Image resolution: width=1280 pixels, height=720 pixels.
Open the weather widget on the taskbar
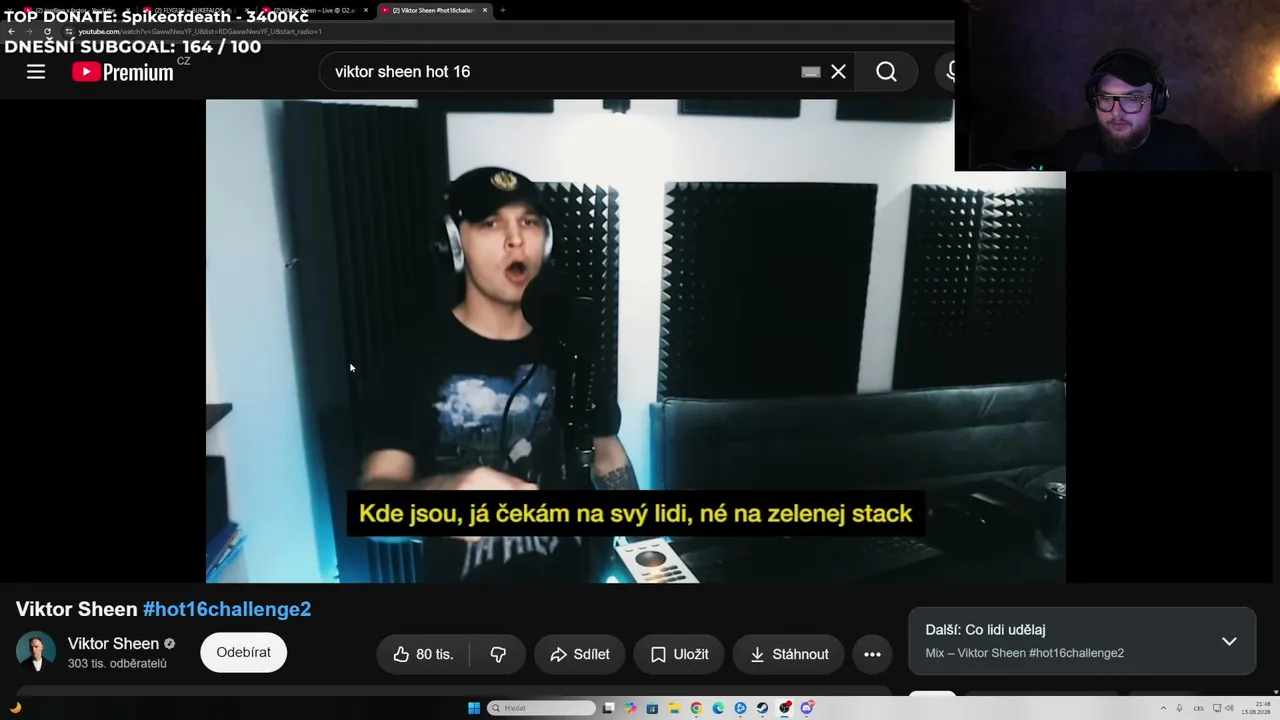point(16,708)
